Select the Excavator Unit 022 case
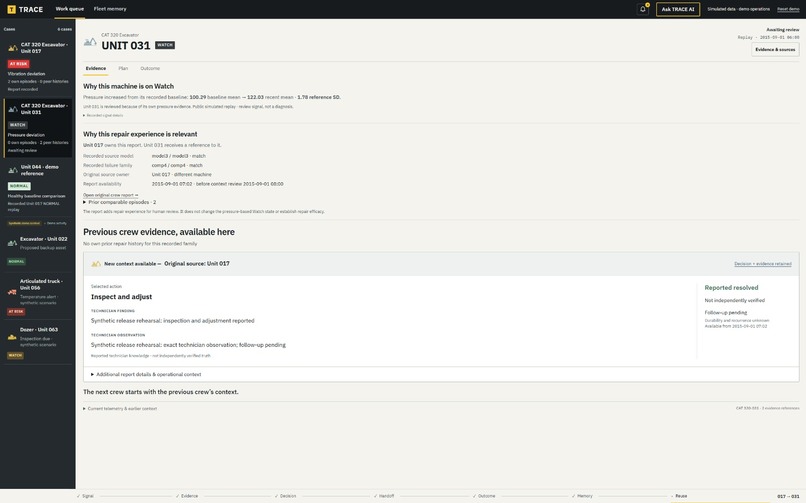This screenshot has height=503, width=806. [38, 251]
